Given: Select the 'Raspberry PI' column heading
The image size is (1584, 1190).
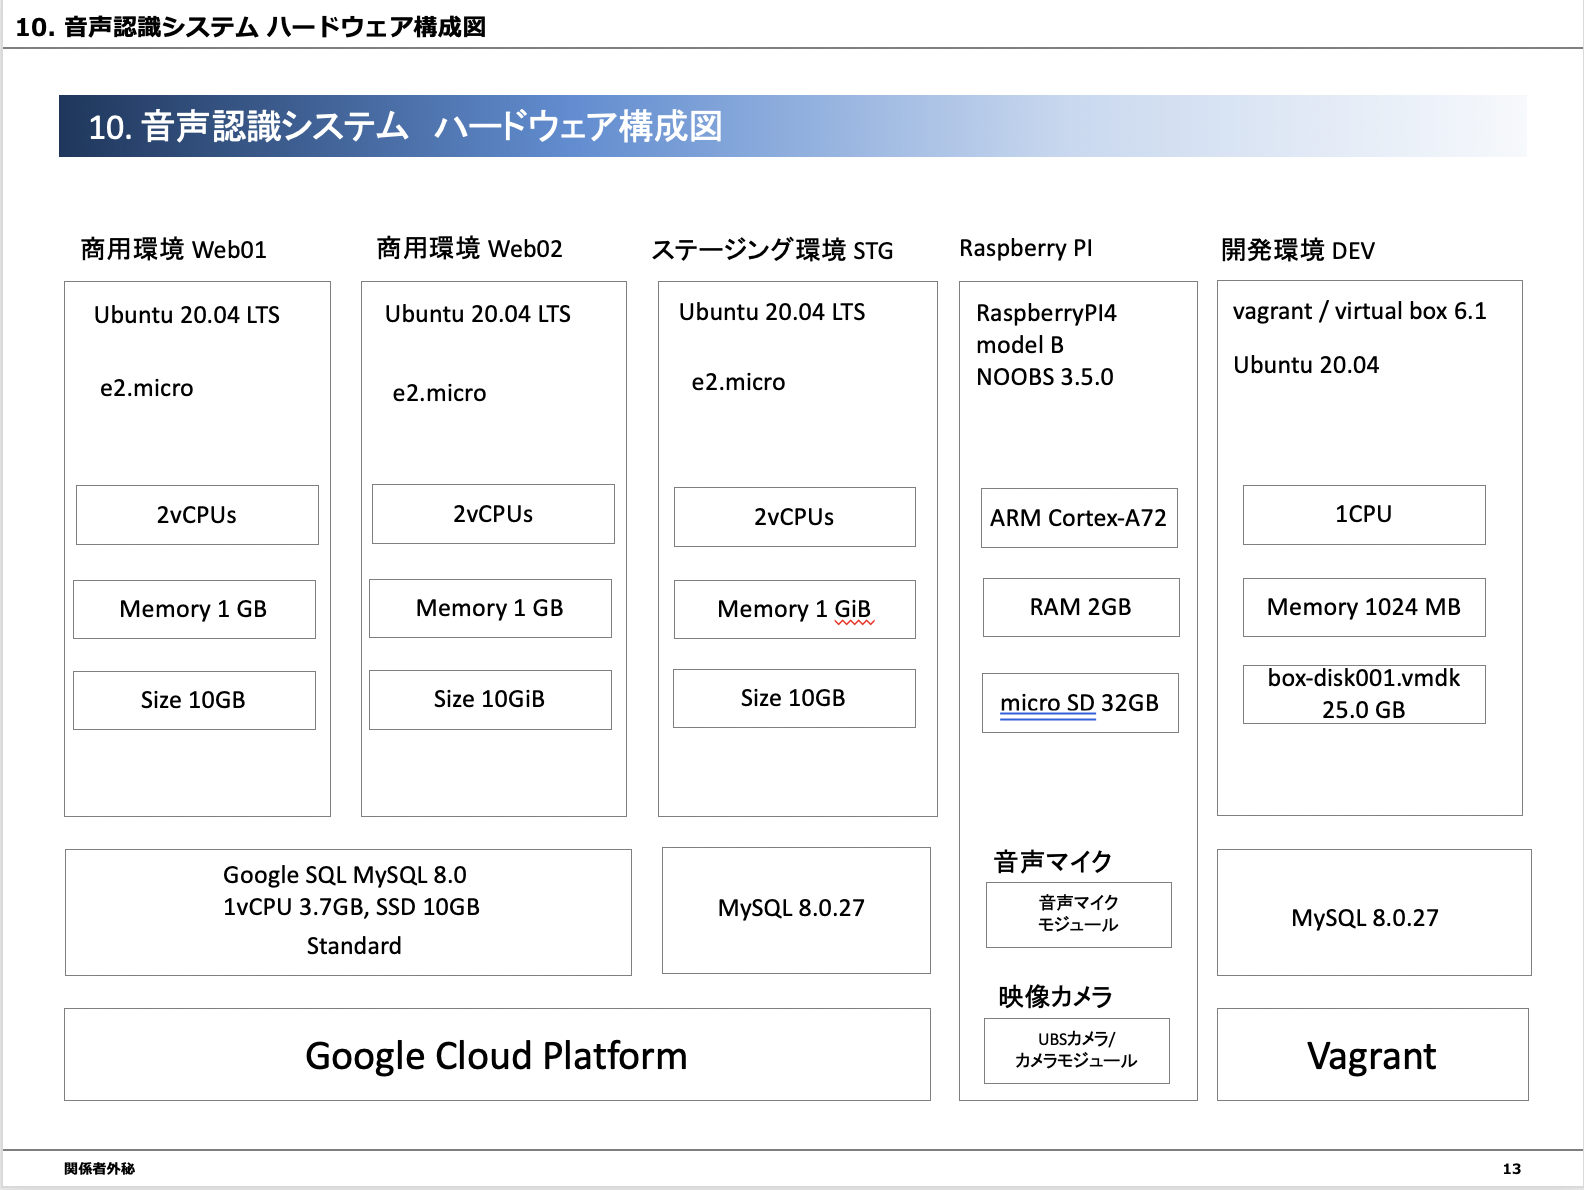Looking at the screenshot, I should [1026, 248].
